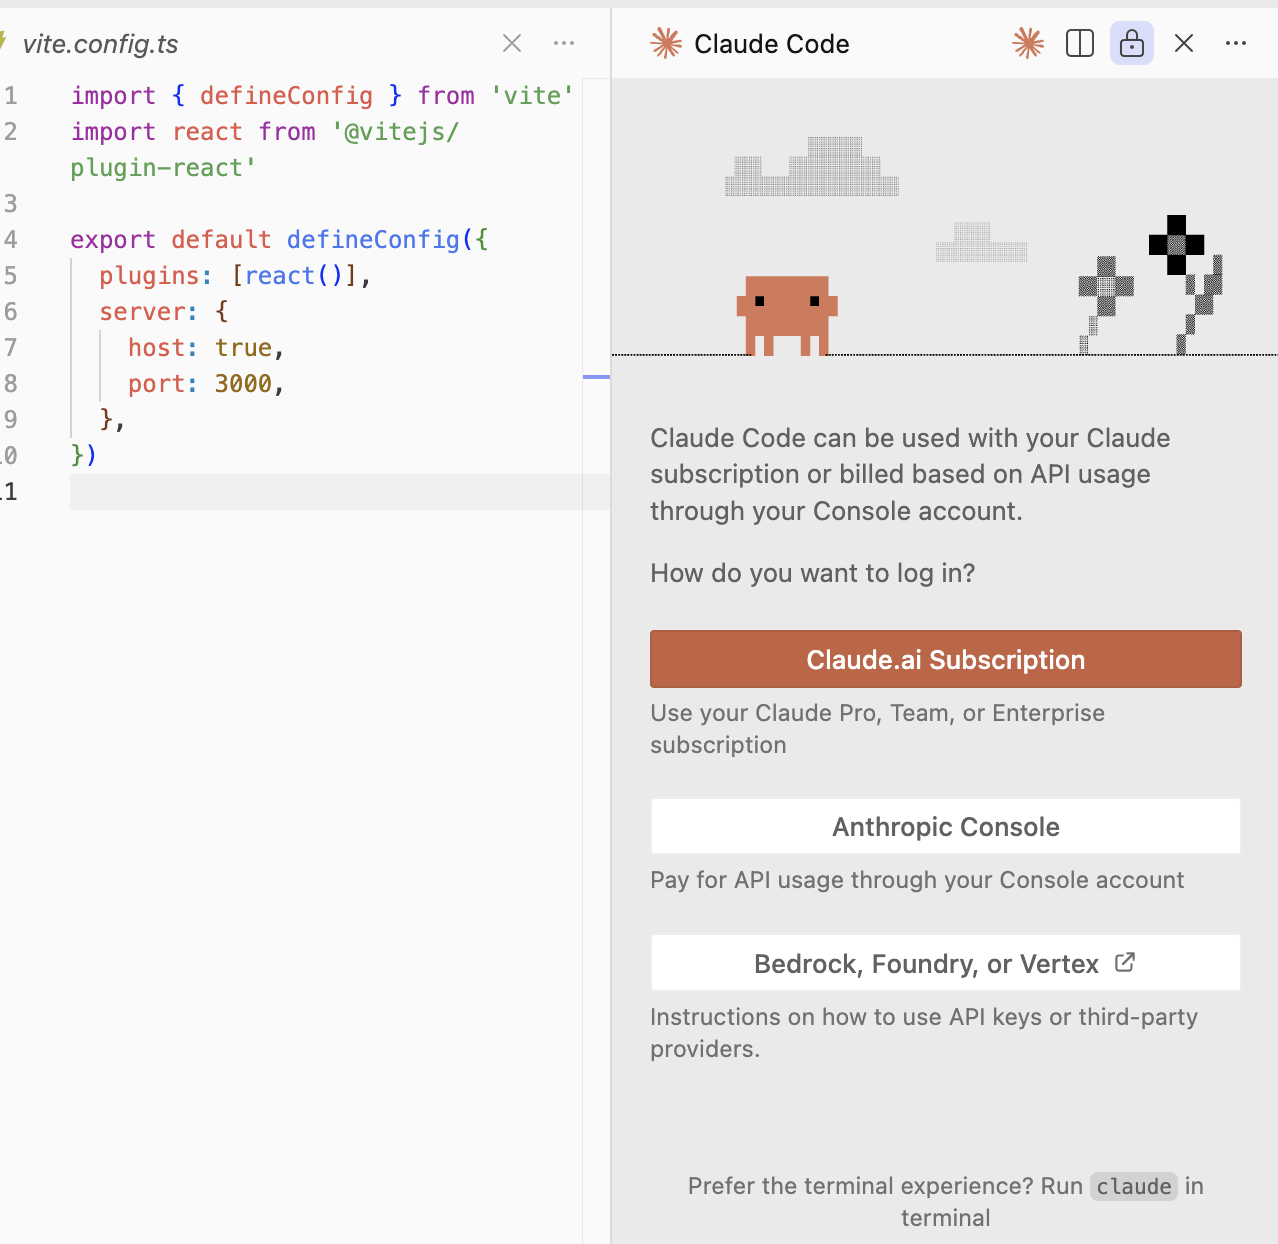Select the vite.config.ts tab

tap(100, 44)
